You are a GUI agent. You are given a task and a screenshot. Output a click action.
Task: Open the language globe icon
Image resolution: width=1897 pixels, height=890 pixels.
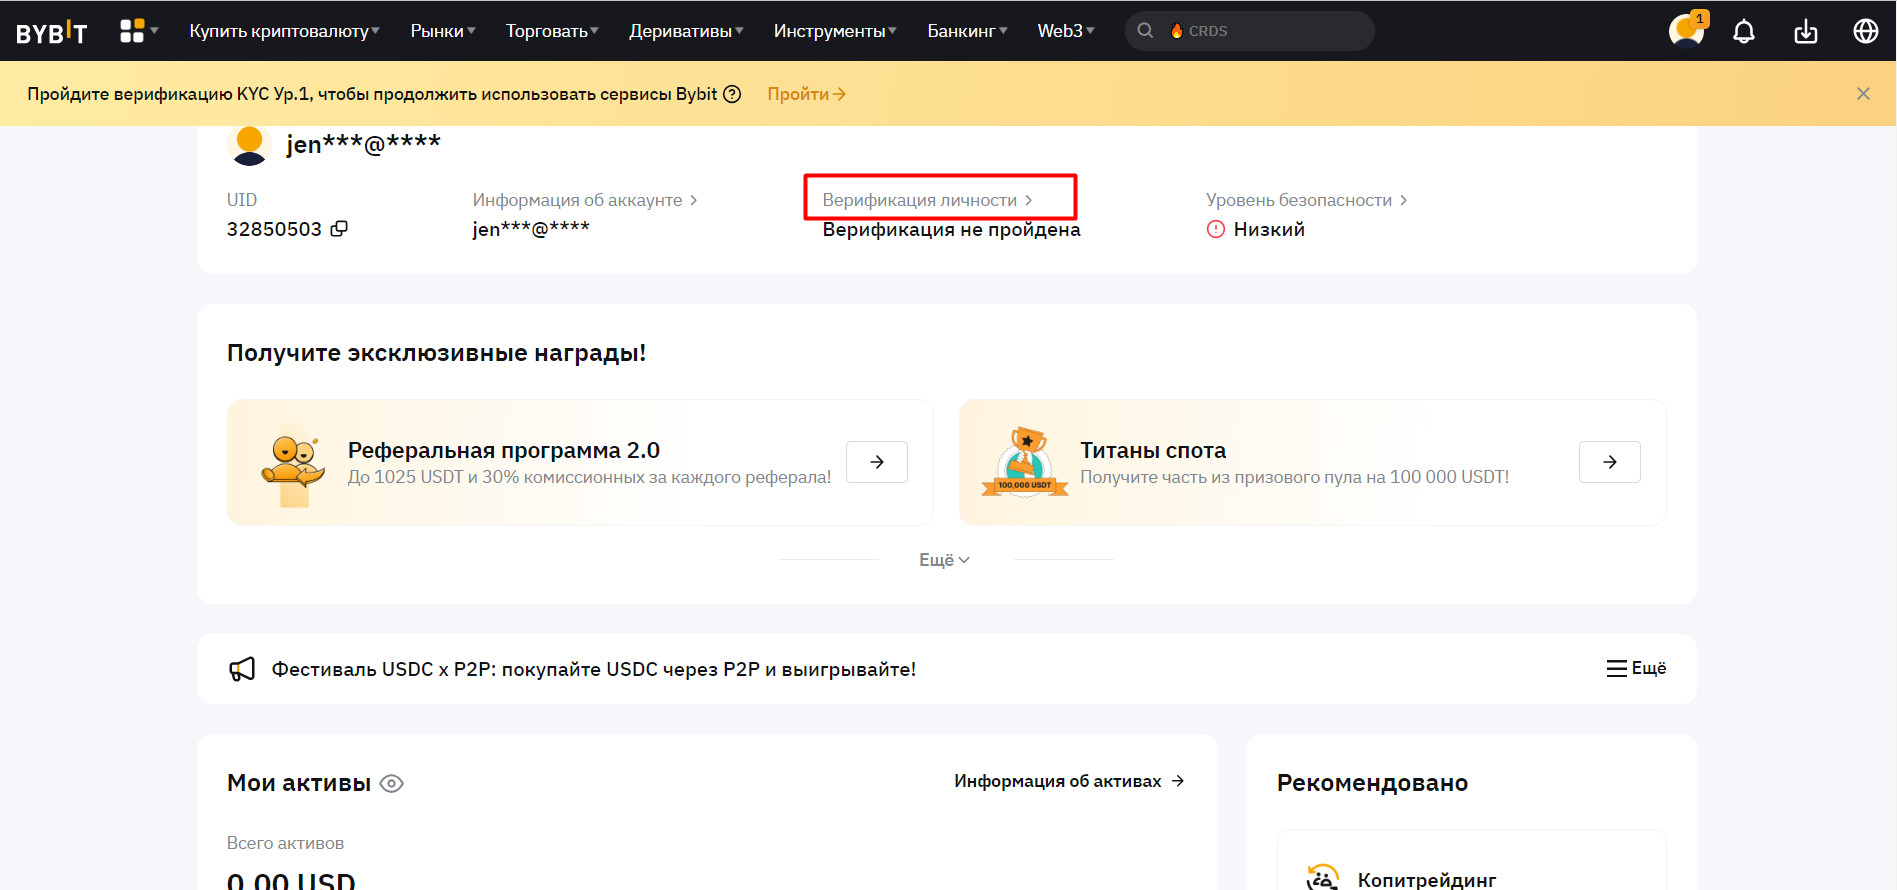[x=1866, y=31]
